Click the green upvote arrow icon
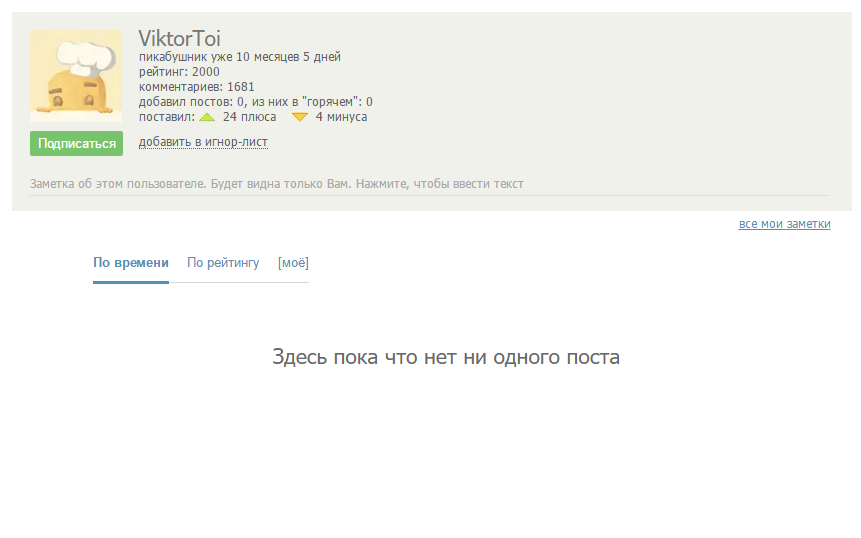Image resolution: width=861 pixels, height=538 pixels. click(207, 117)
